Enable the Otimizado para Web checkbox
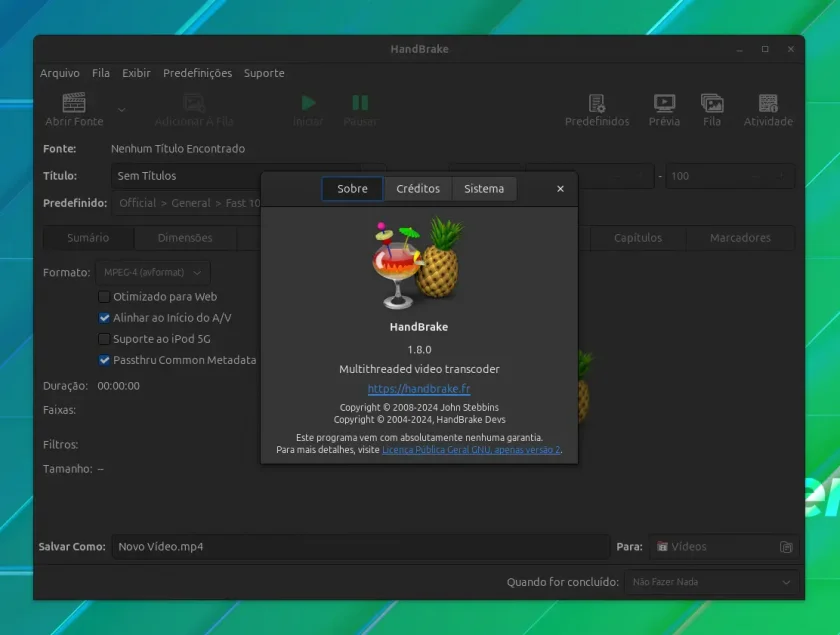Image resolution: width=840 pixels, height=635 pixels. pyautogui.click(x=104, y=296)
